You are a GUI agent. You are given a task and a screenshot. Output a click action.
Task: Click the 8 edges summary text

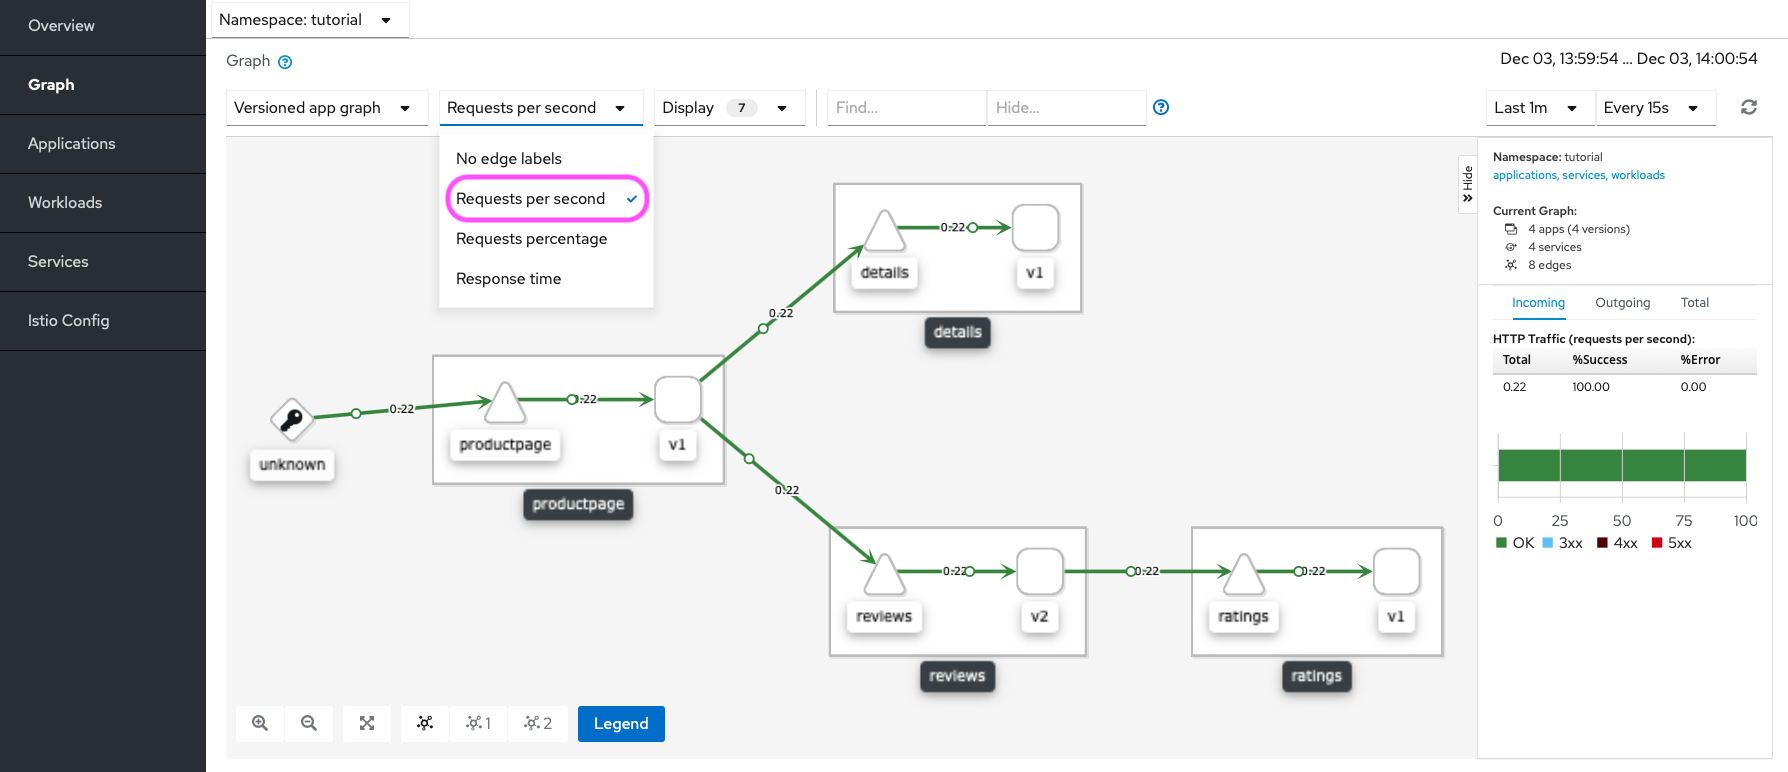[1549, 266]
